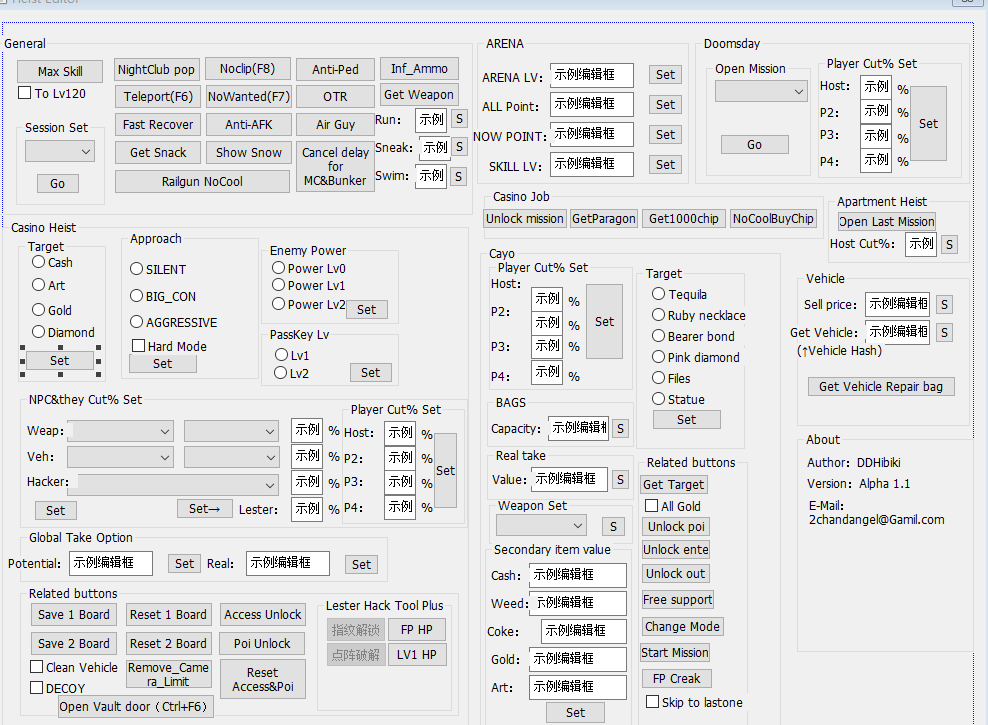Open the Session Set dropdown
The height and width of the screenshot is (725, 988).
tap(60, 151)
